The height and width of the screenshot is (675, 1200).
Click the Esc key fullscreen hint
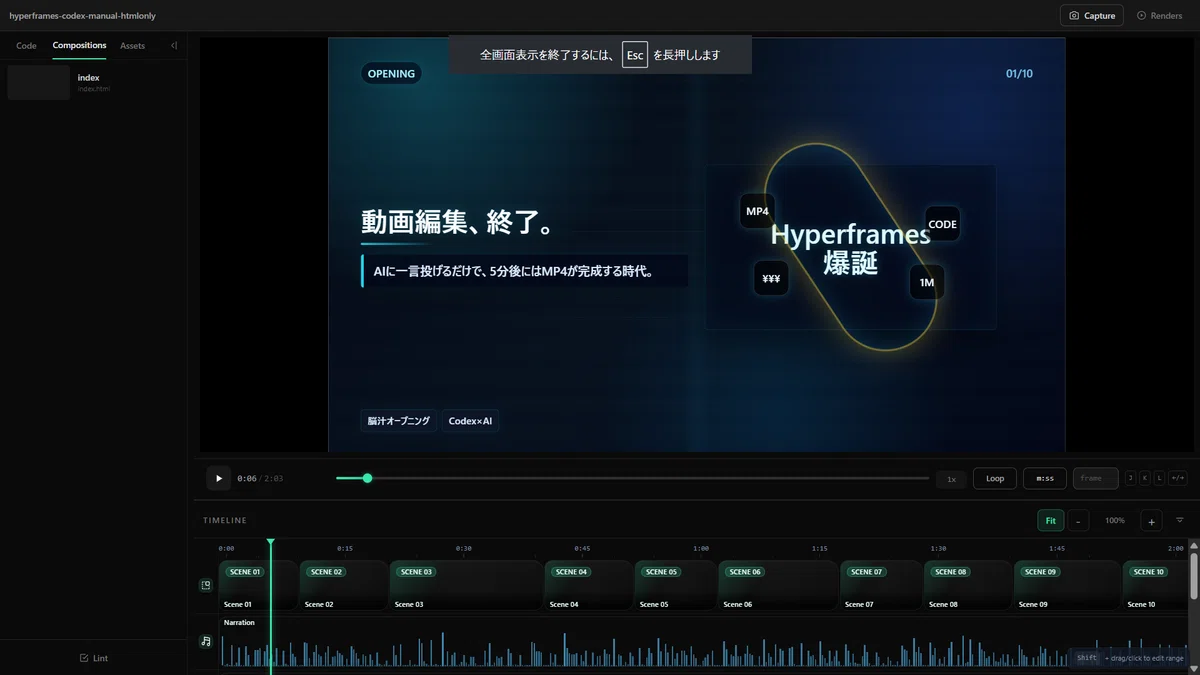(635, 54)
